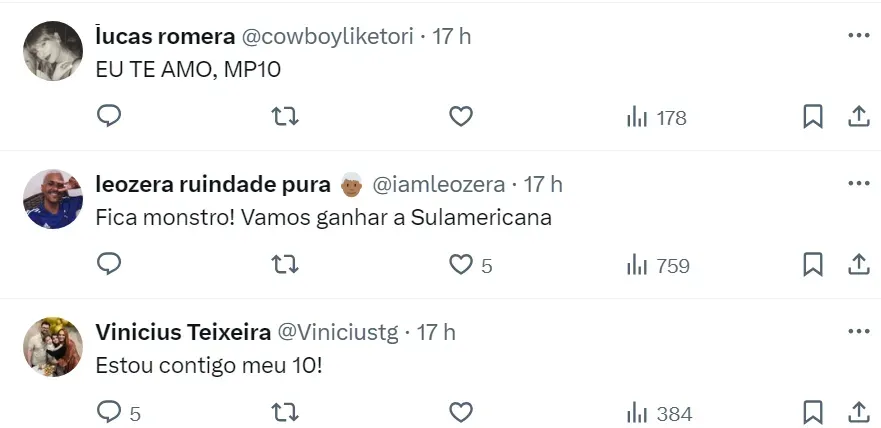Retweet 'Estou contigo meu 10!' post
Image resolution: width=881 pixels, height=428 pixels.
(x=285, y=412)
